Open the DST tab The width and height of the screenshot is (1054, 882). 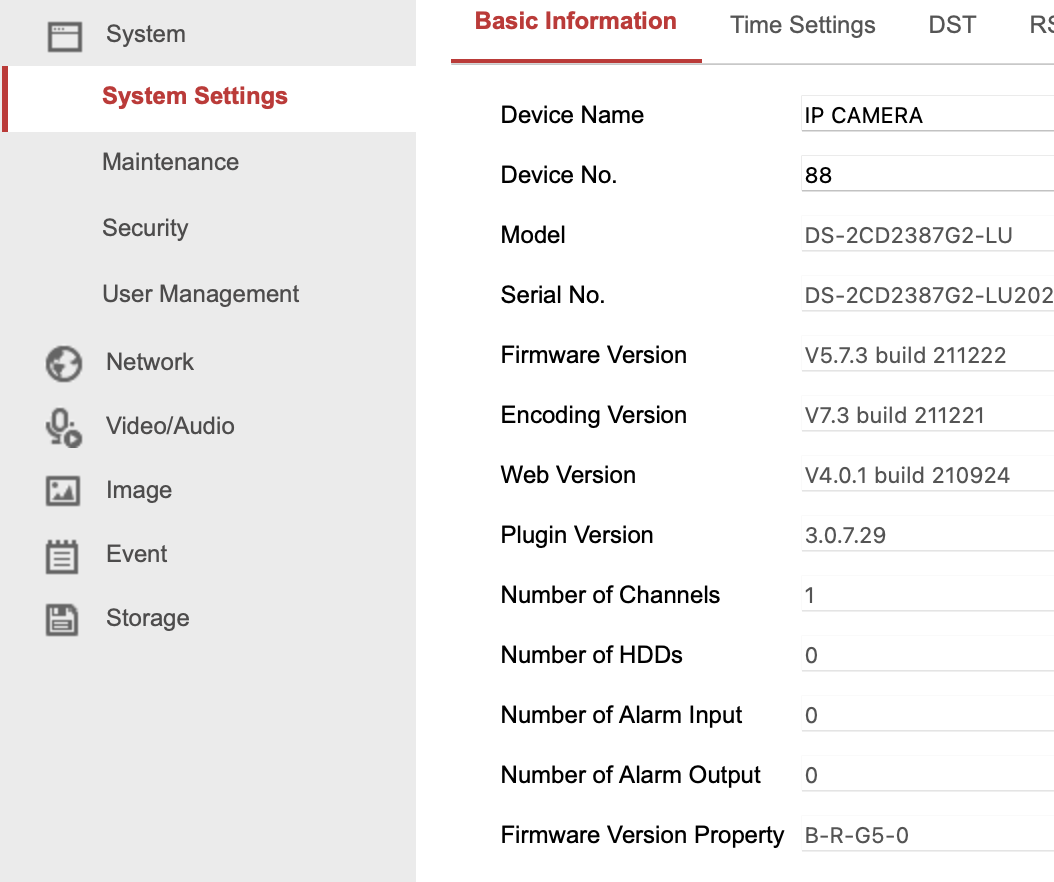click(x=952, y=25)
